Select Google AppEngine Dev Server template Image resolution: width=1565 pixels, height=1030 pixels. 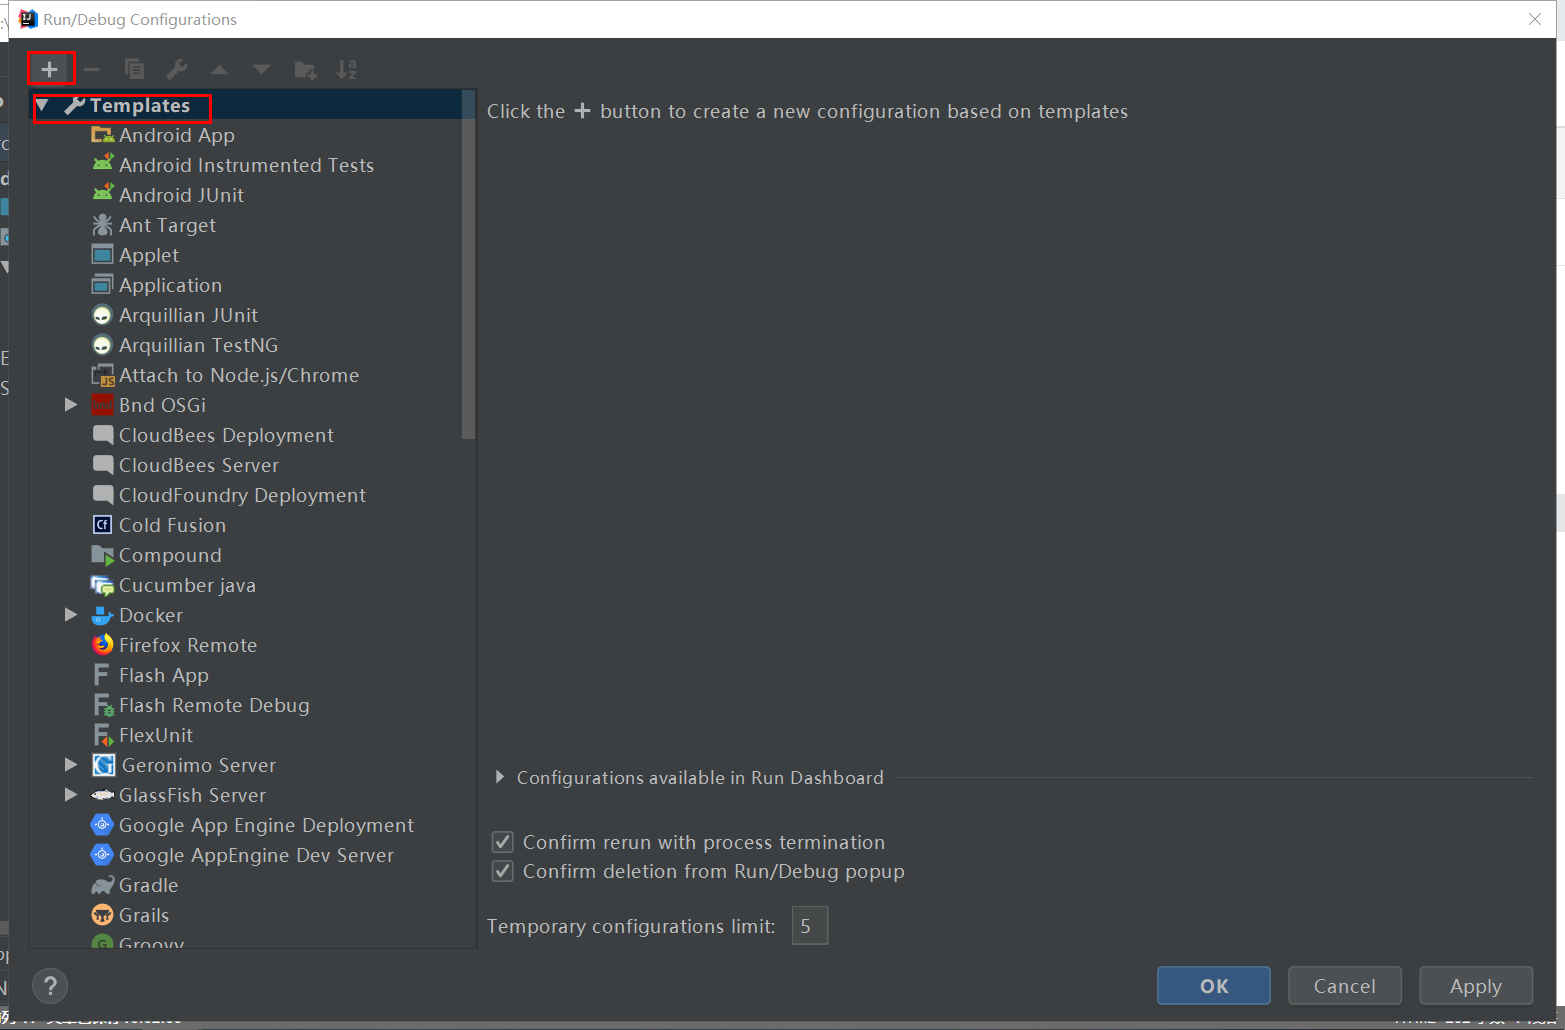pyautogui.click(x=256, y=855)
